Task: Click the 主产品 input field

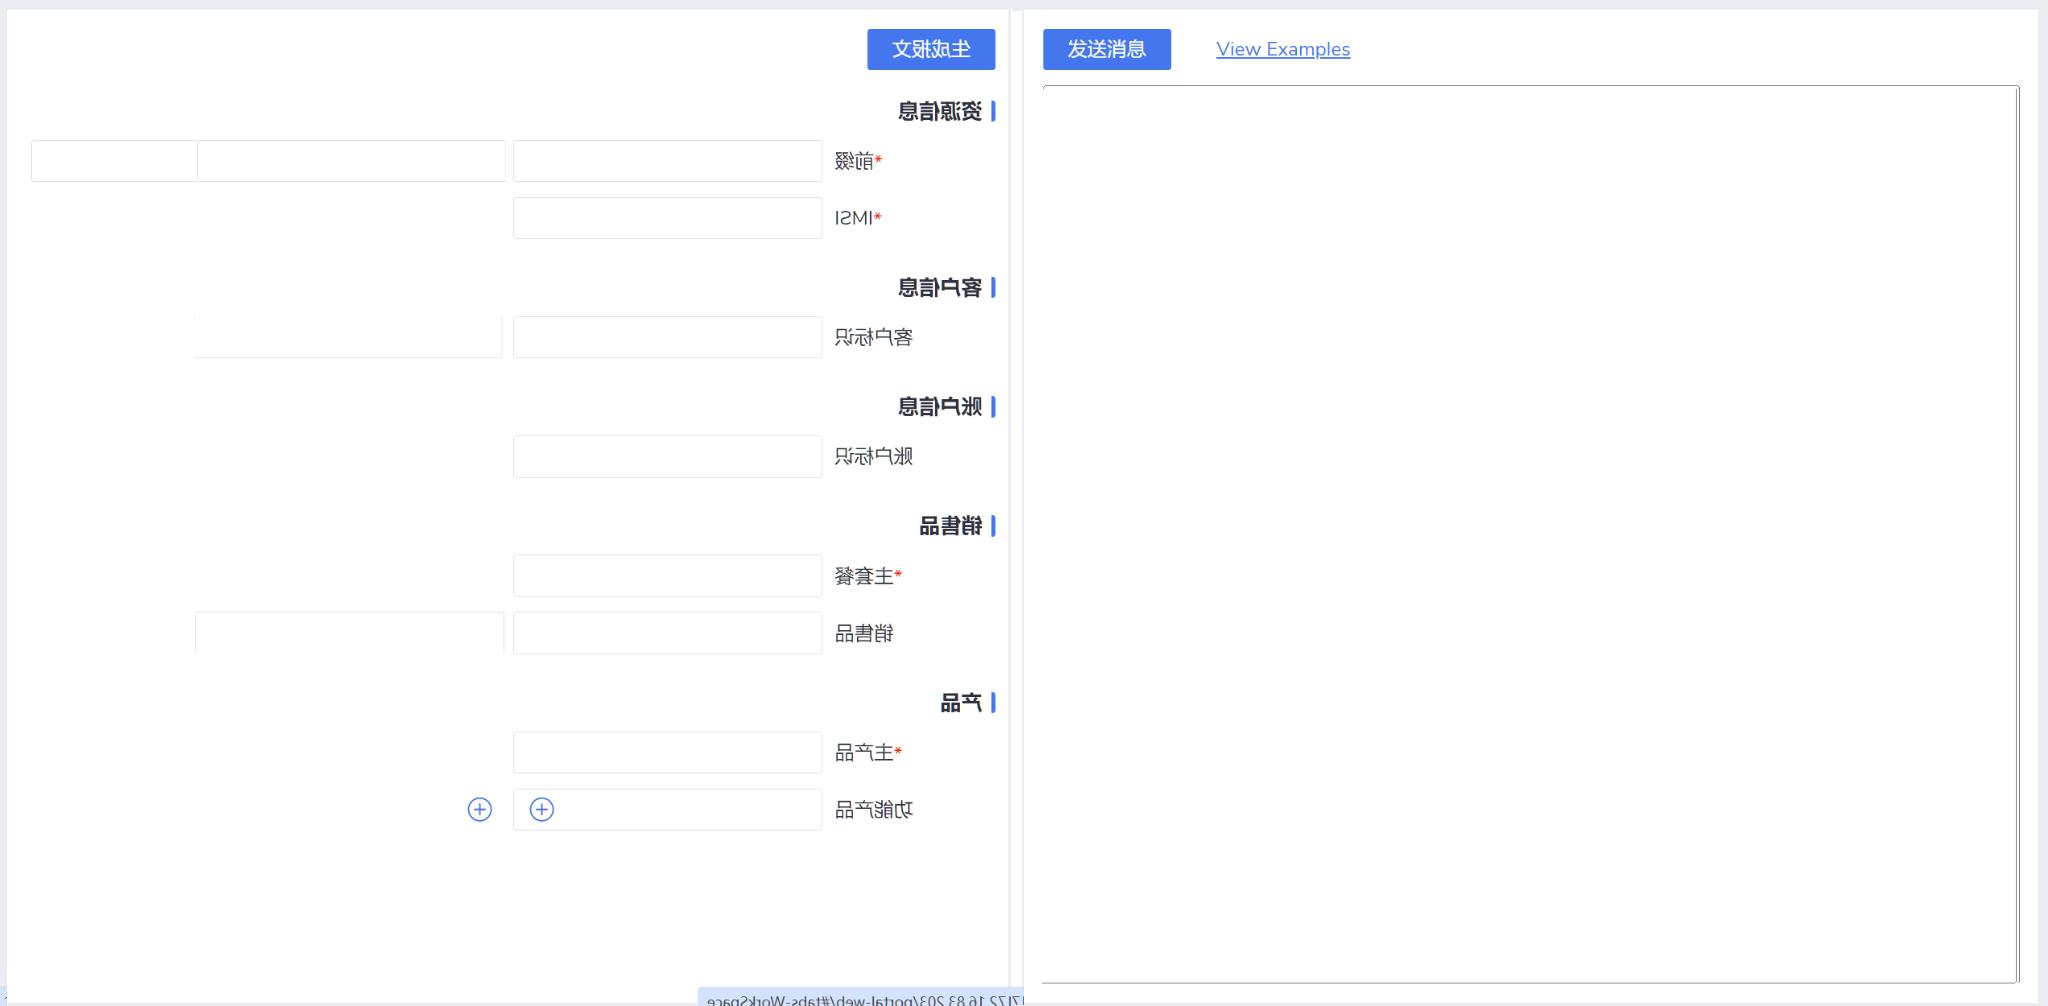Action: (667, 752)
